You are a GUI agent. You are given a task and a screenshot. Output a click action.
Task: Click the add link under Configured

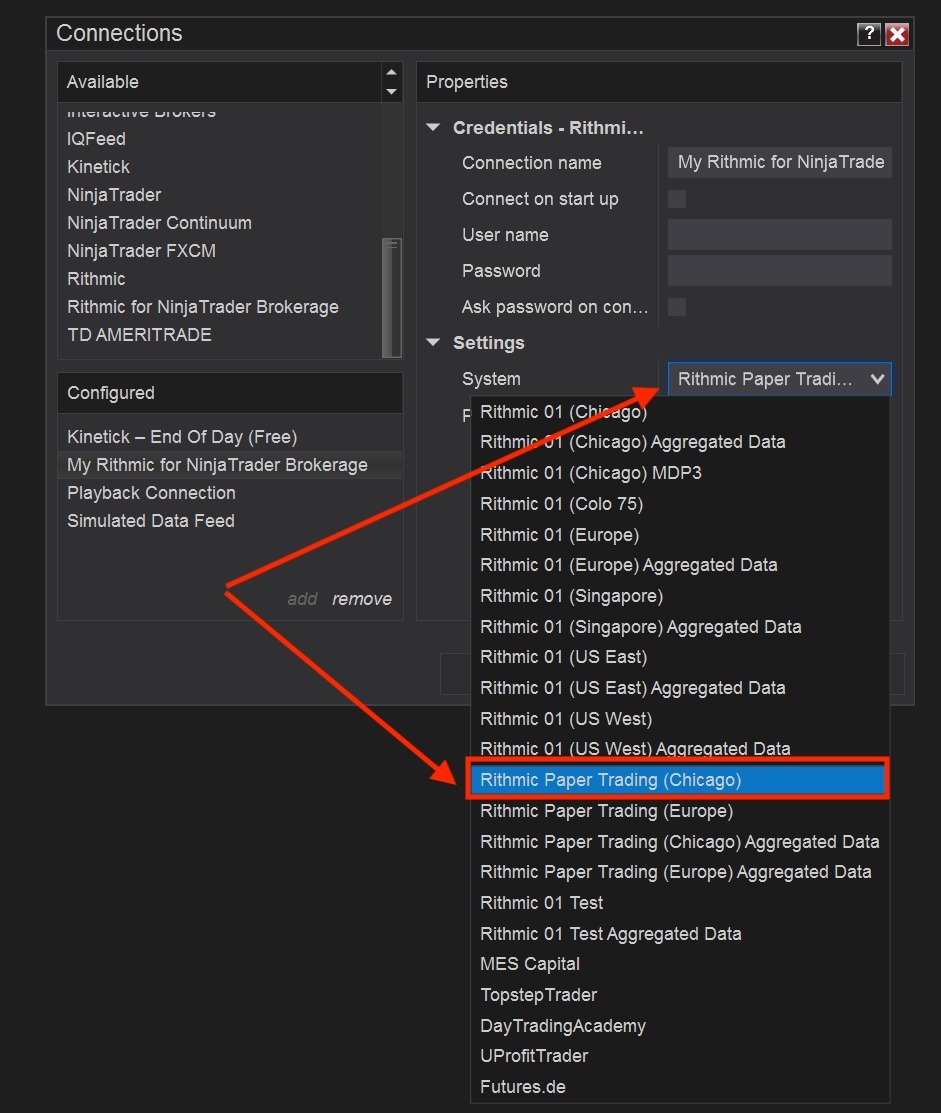pyautogui.click(x=302, y=599)
